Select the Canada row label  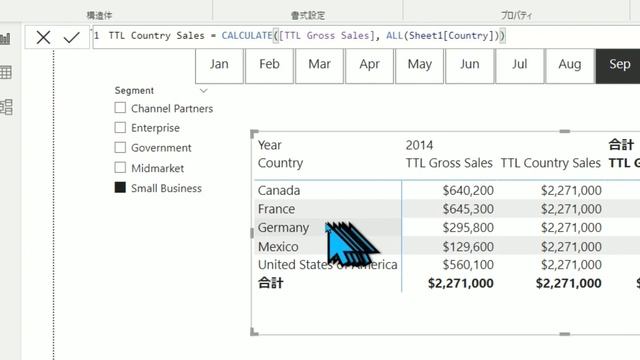(279, 190)
